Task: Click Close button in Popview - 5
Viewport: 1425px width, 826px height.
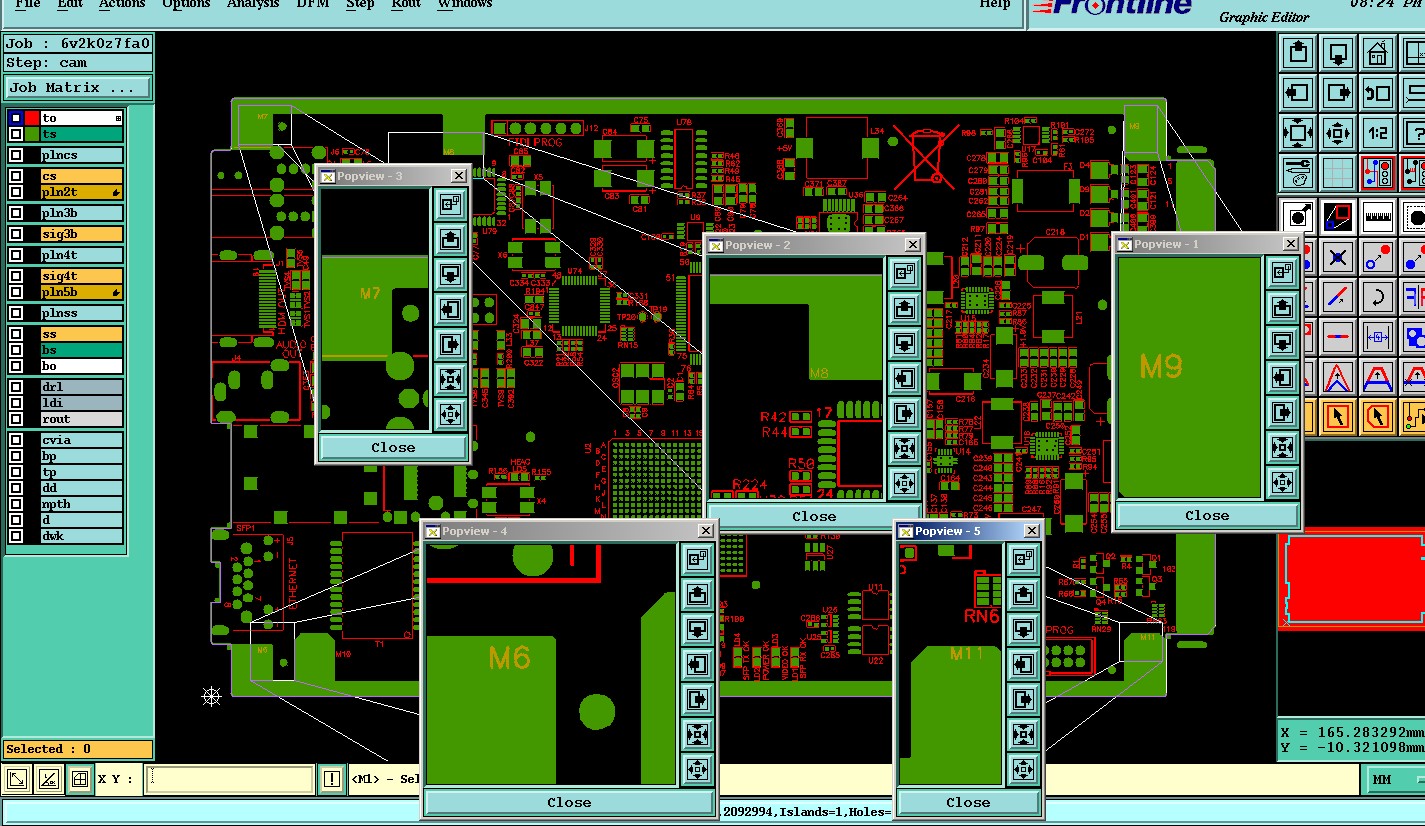Action: [968, 802]
